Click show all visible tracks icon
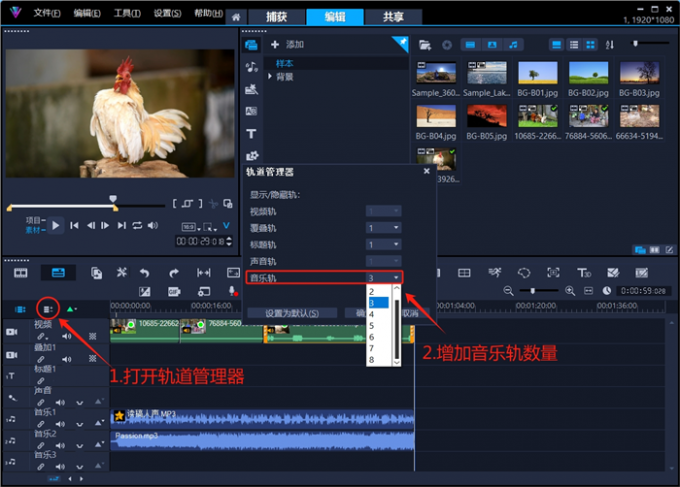The height and width of the screenshot is (487, 680). pos(20,309)
